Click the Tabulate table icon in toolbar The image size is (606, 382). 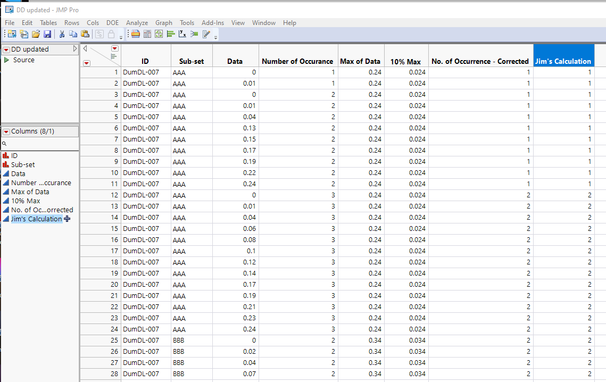pos(147,34)
